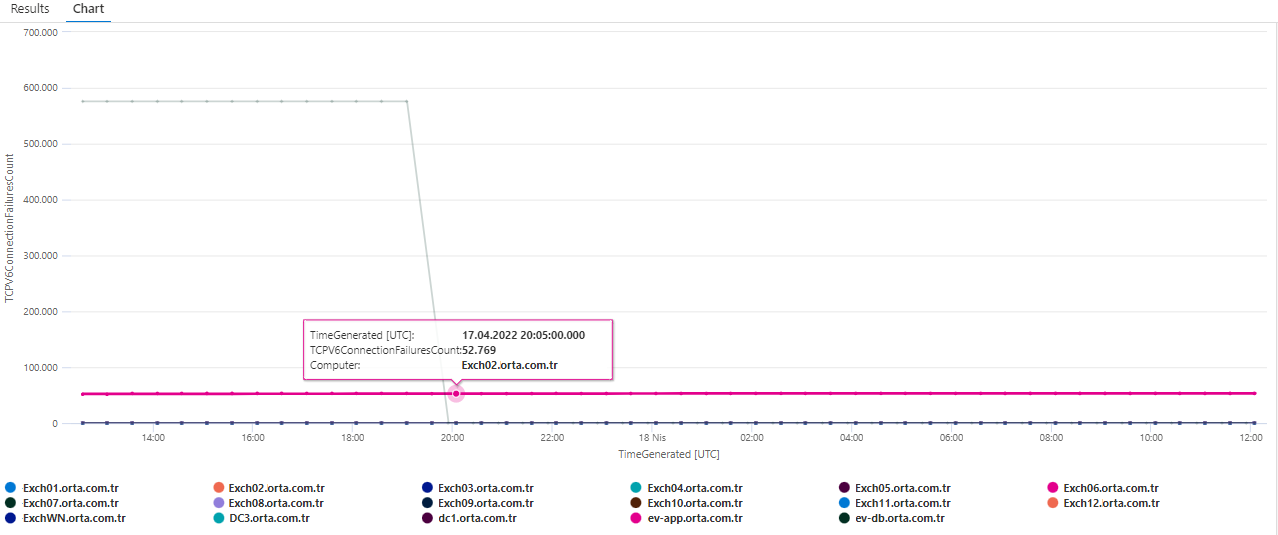Image resolution: width=1278 pixels, height=535 pixels.
Task: Click the highlighted Exch02 data point marker
Action: (x=456, y=394)
